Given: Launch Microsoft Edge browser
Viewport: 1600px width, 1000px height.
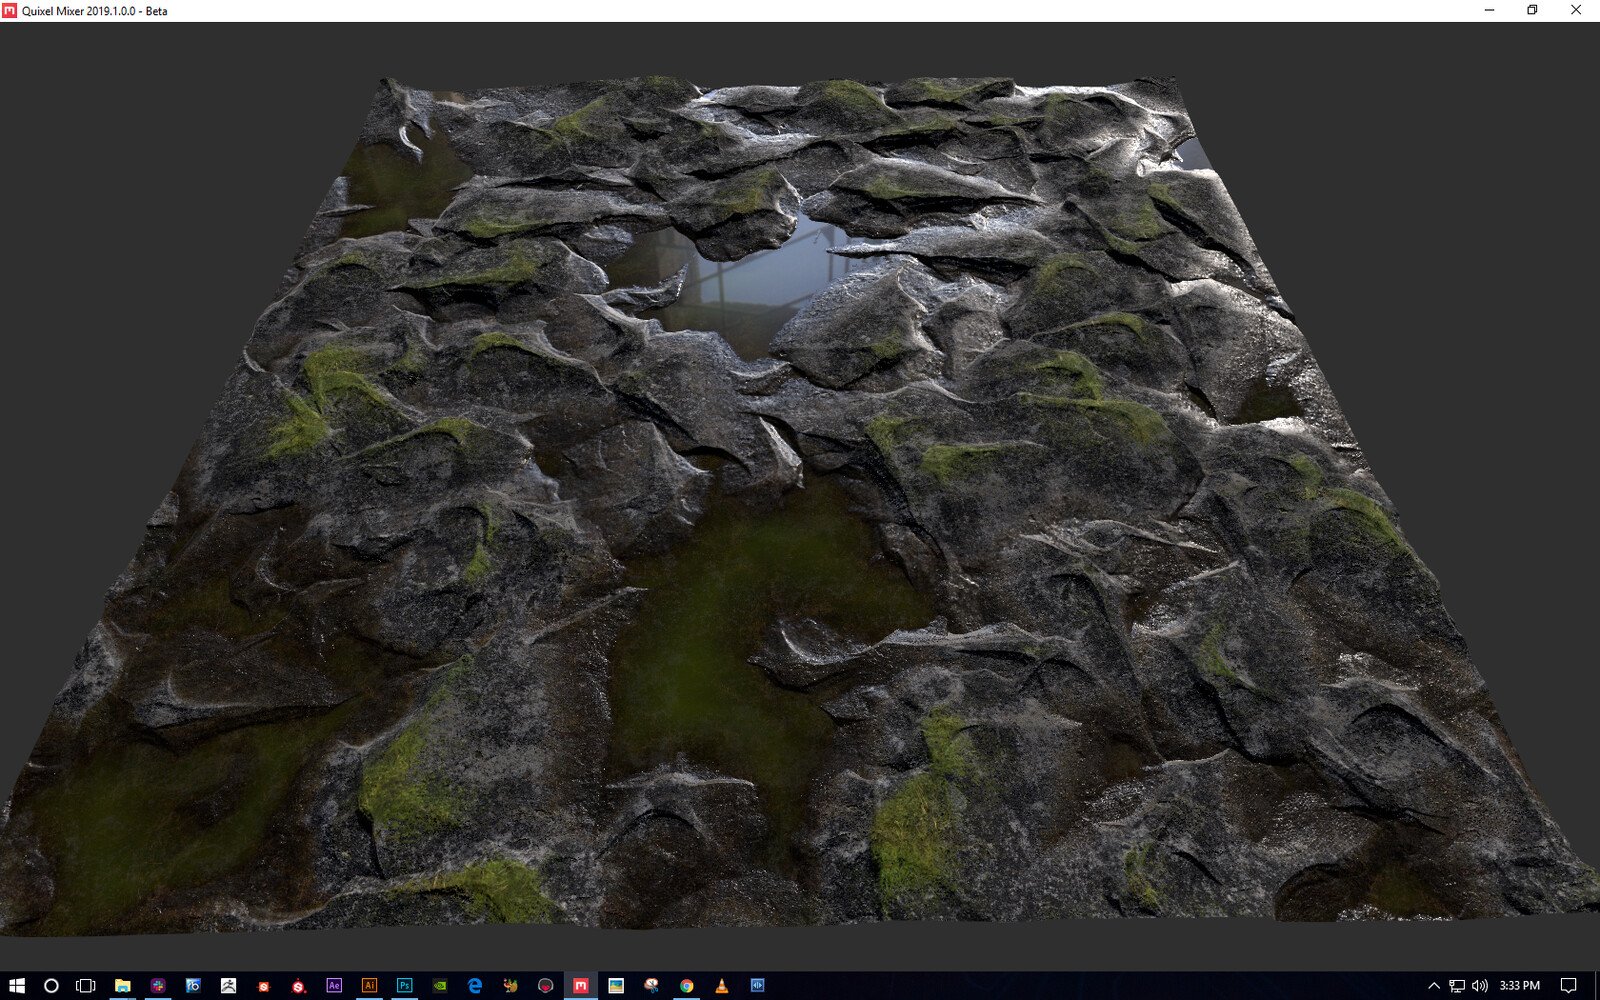Looking at the screenshot, I should (475, 985).
